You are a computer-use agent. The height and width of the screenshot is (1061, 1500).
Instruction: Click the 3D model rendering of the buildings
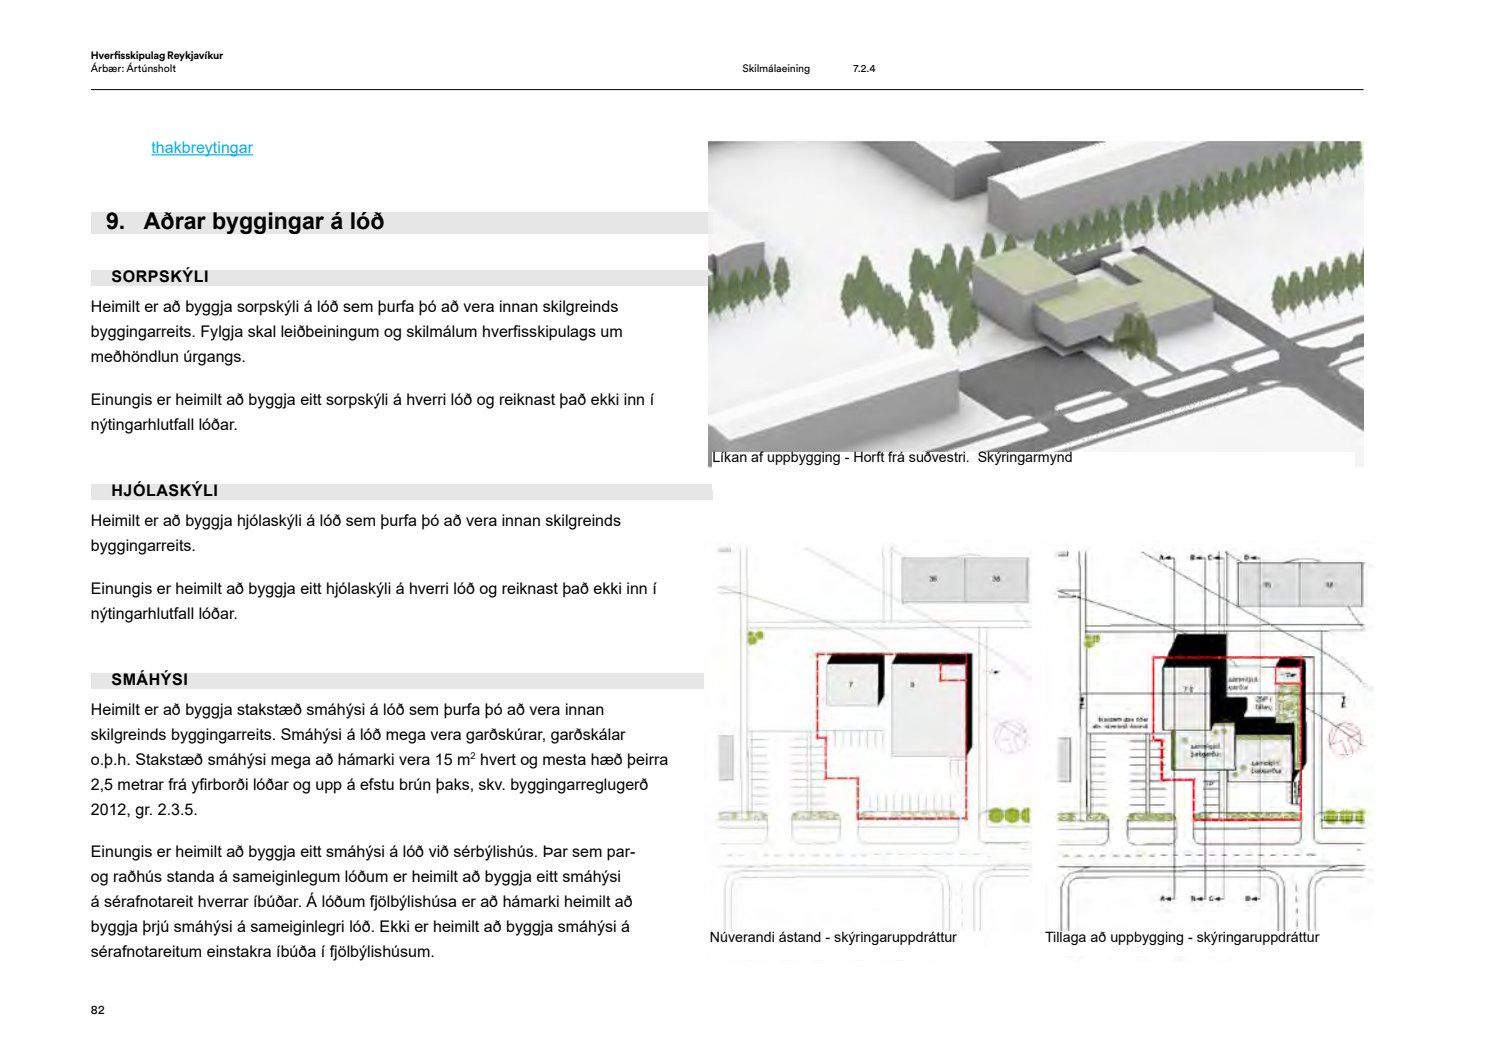pos(1035,295)
